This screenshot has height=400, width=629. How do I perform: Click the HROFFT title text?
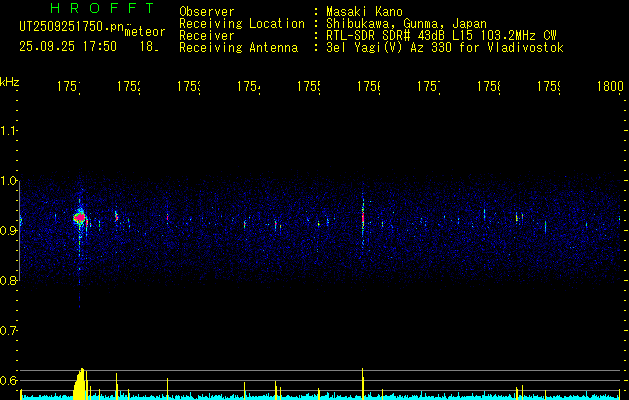tap(103, 8)
